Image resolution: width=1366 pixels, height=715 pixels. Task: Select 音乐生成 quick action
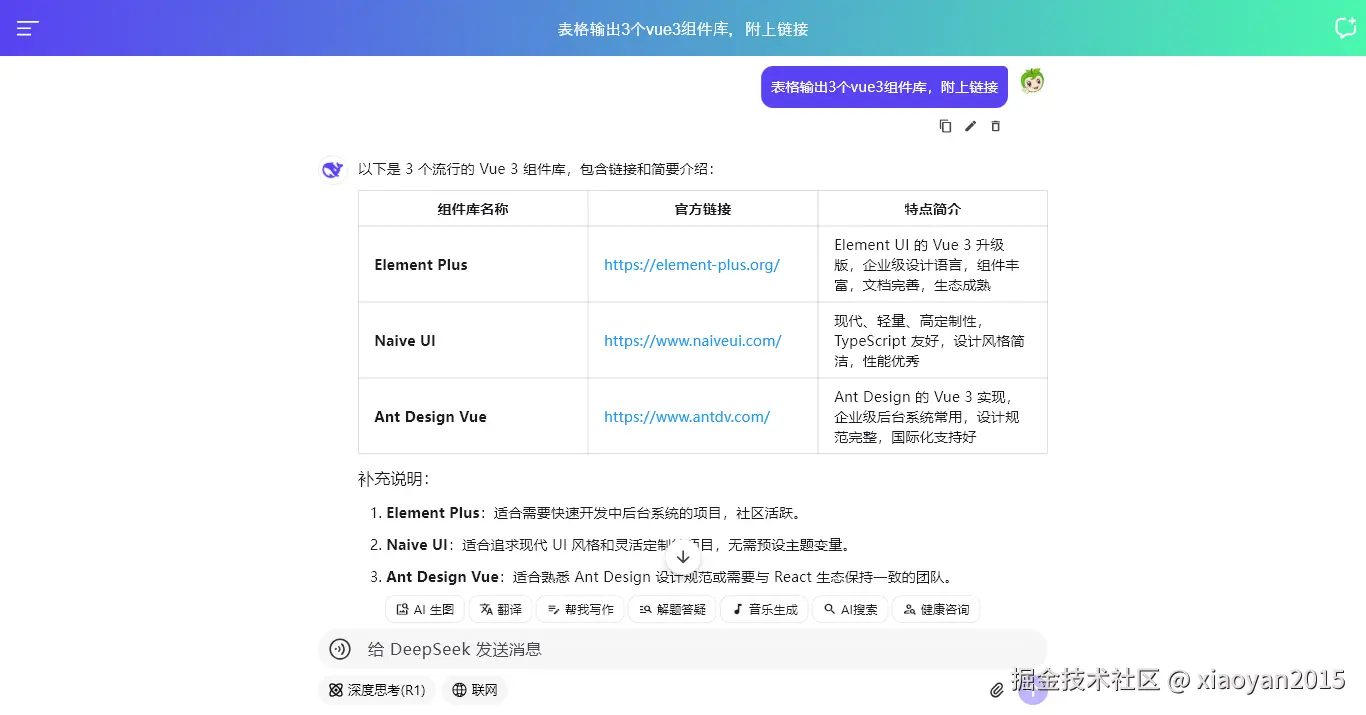coord(763,609)
